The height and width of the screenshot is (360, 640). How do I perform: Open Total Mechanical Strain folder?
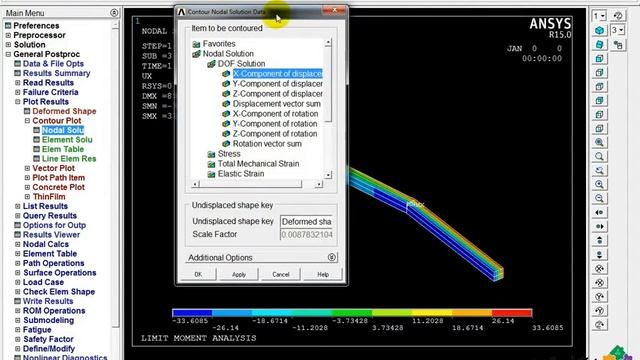point(258,164)
